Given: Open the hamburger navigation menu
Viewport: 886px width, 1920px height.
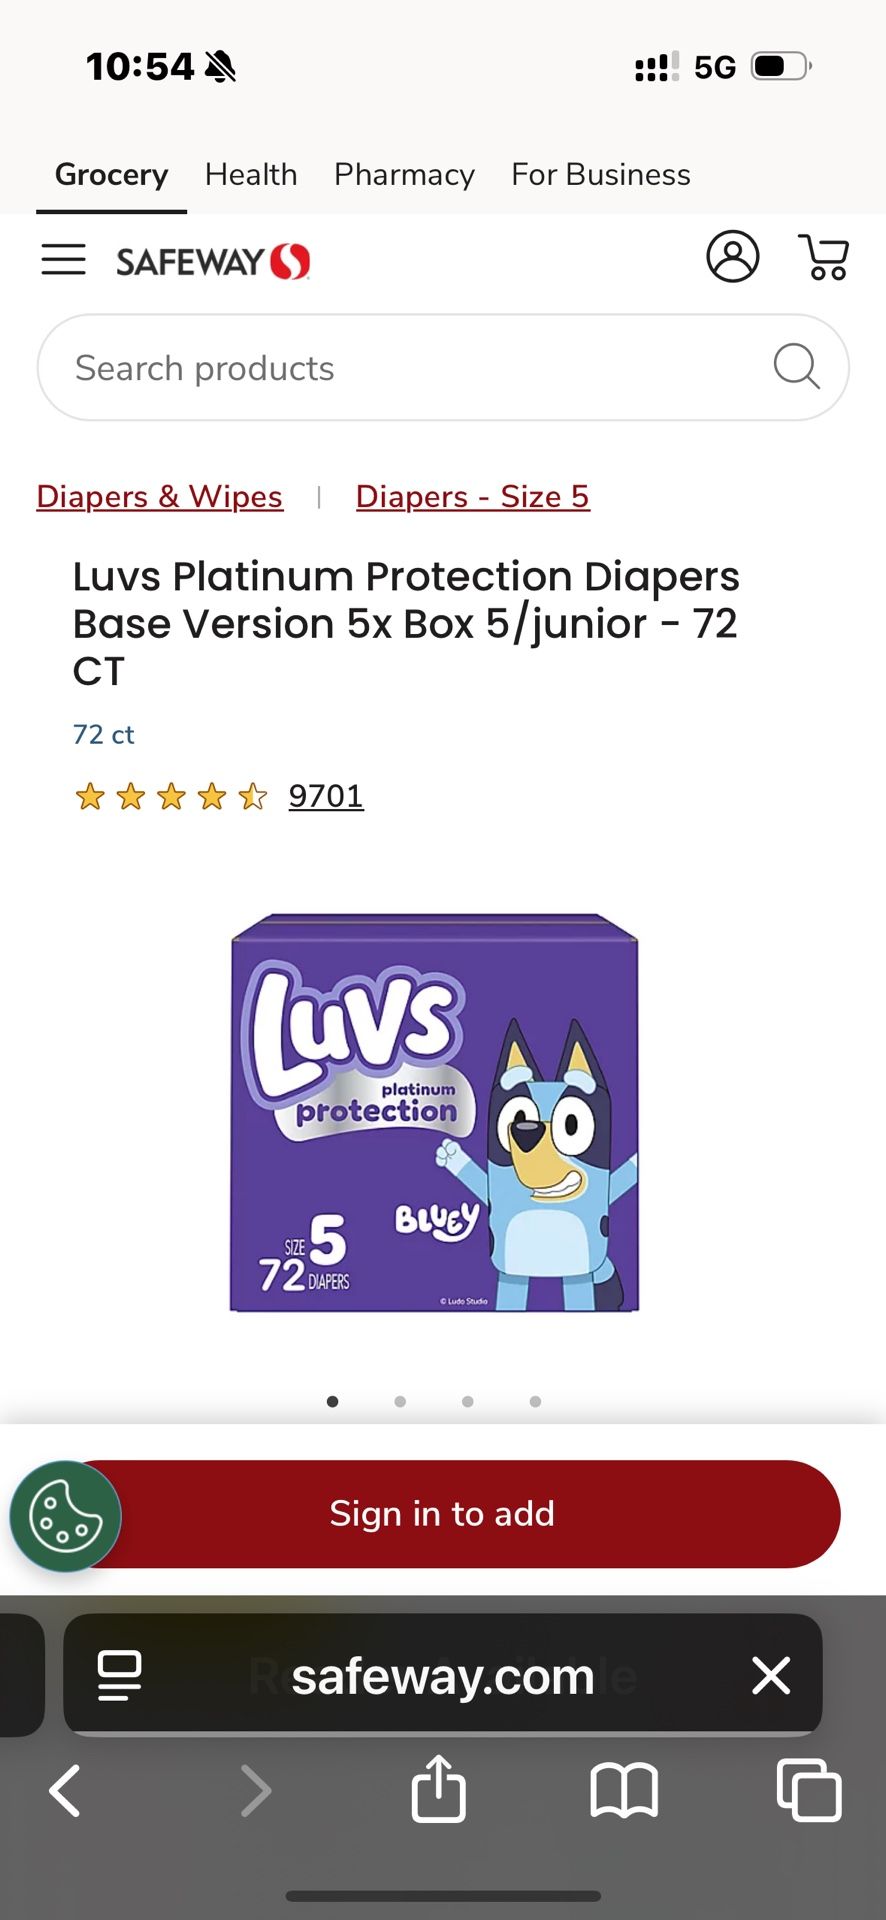Looking at the screenshot, I should (63, 258).
